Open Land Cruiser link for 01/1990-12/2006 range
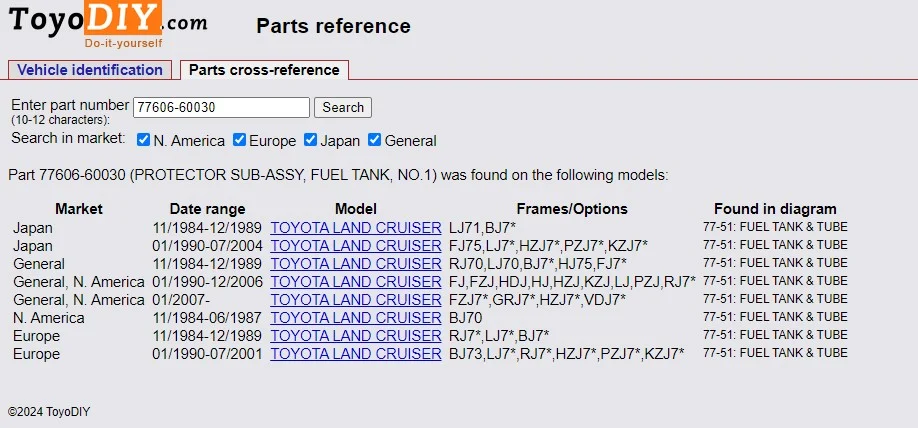918x428 pixels. point(355,282)
